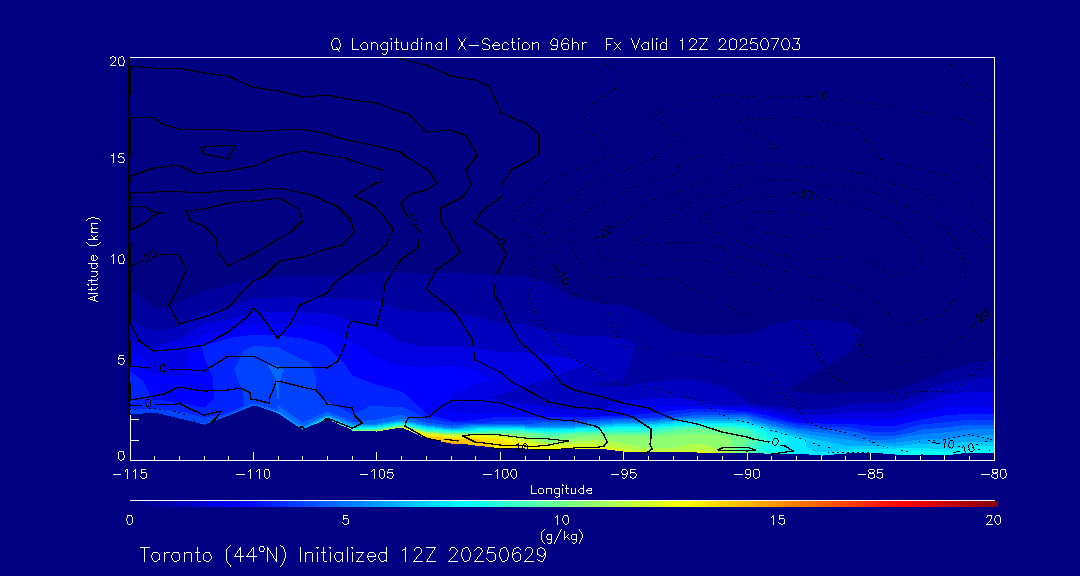Click the 'Toronto (44°N) Initialized 12Z 20250629' caption
This screenshot has height=576, width=1080.
pos(344,555)
